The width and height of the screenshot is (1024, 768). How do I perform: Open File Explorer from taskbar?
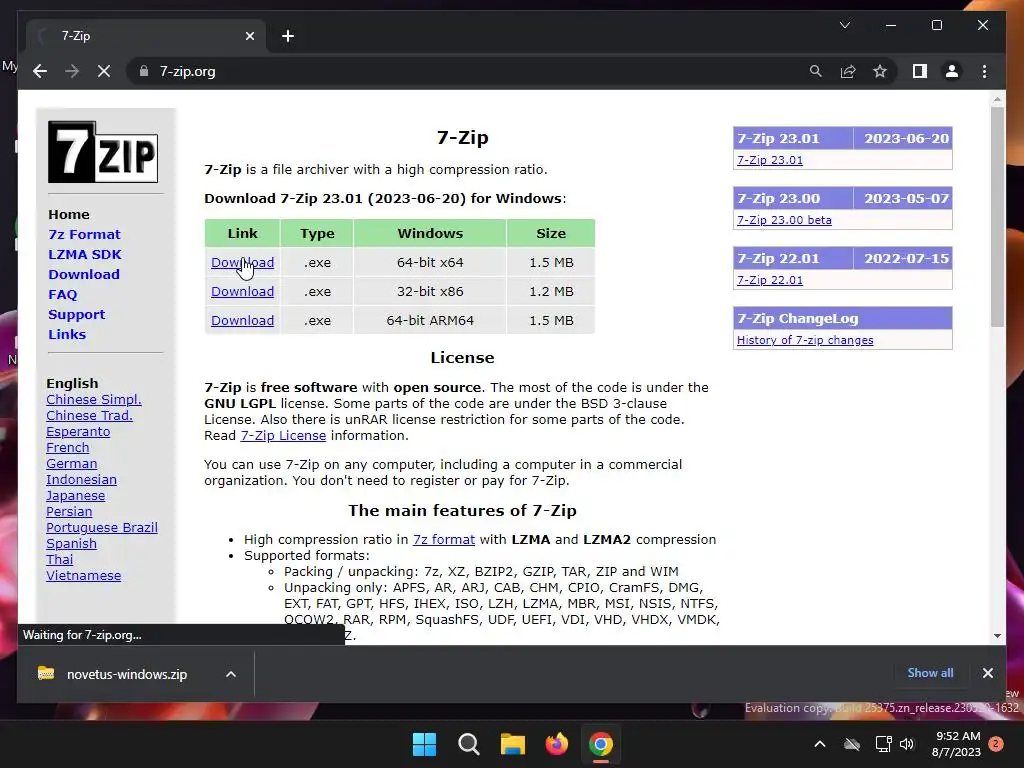tap(513, 744)
